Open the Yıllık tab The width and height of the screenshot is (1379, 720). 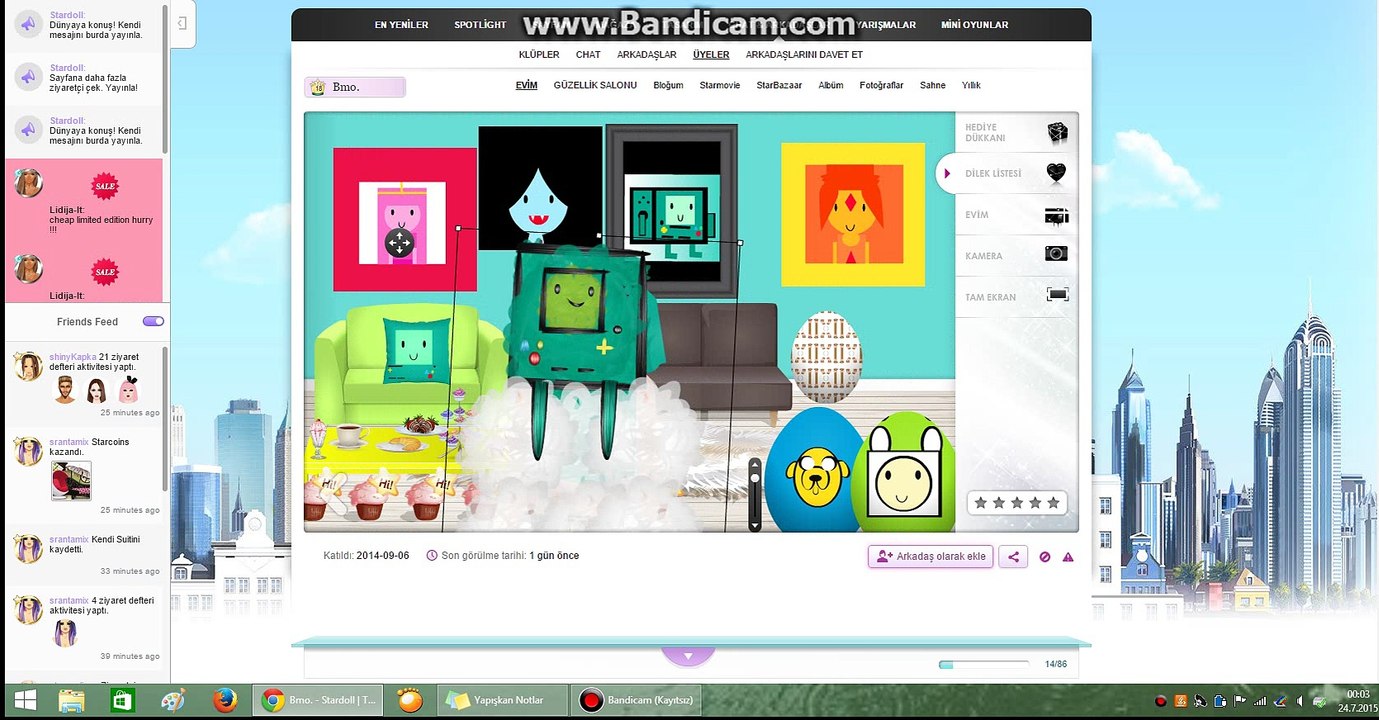[971, 85]
